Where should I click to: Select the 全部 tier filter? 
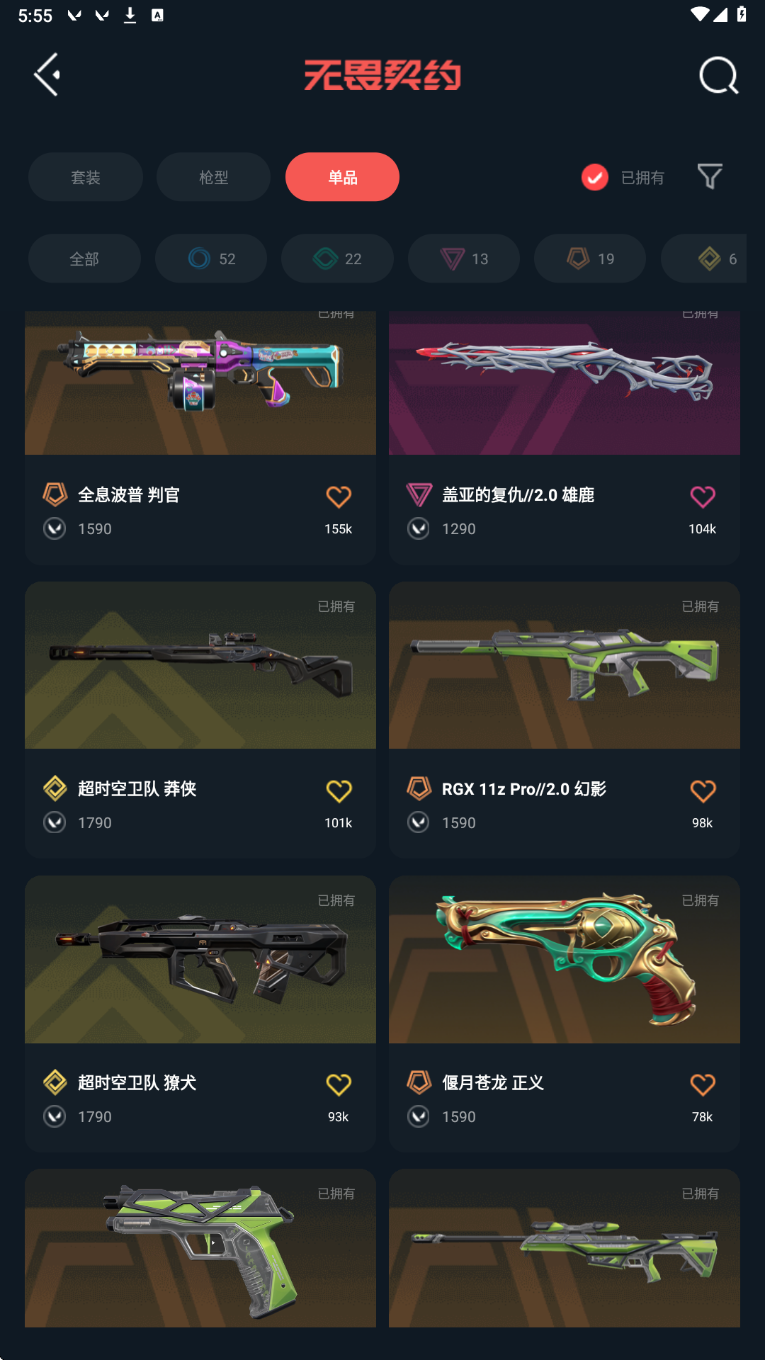coord(84,259)
